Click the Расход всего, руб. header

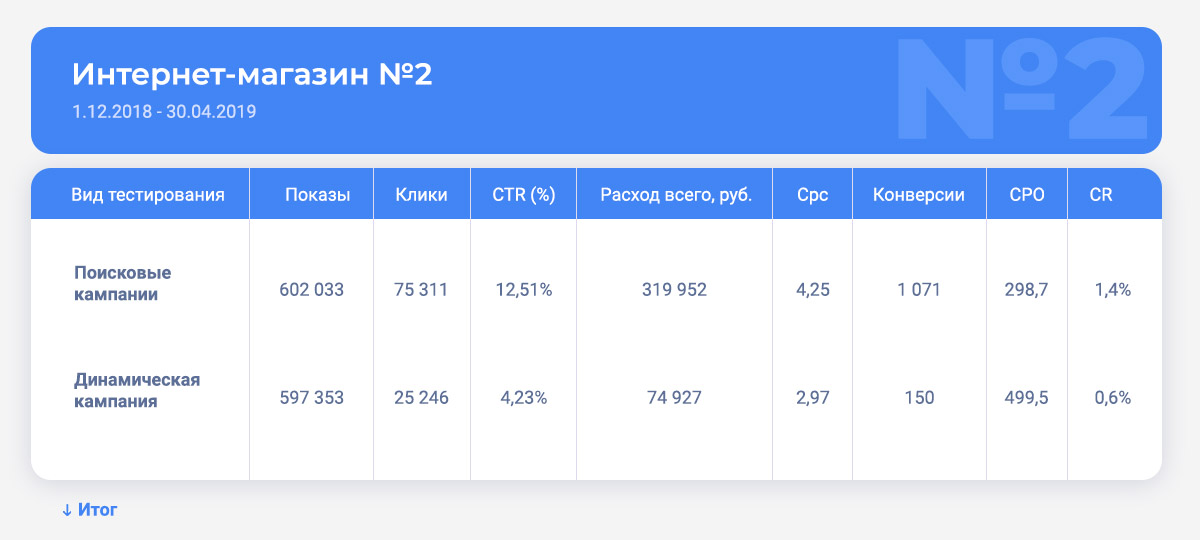(x=675, y=195)
